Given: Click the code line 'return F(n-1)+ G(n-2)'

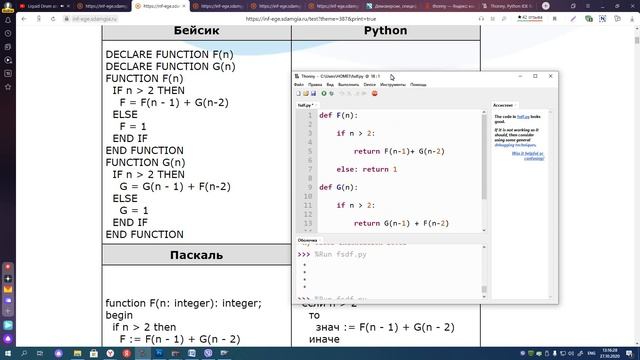Looking at the screenshot, I should click(x=399, y=151).
